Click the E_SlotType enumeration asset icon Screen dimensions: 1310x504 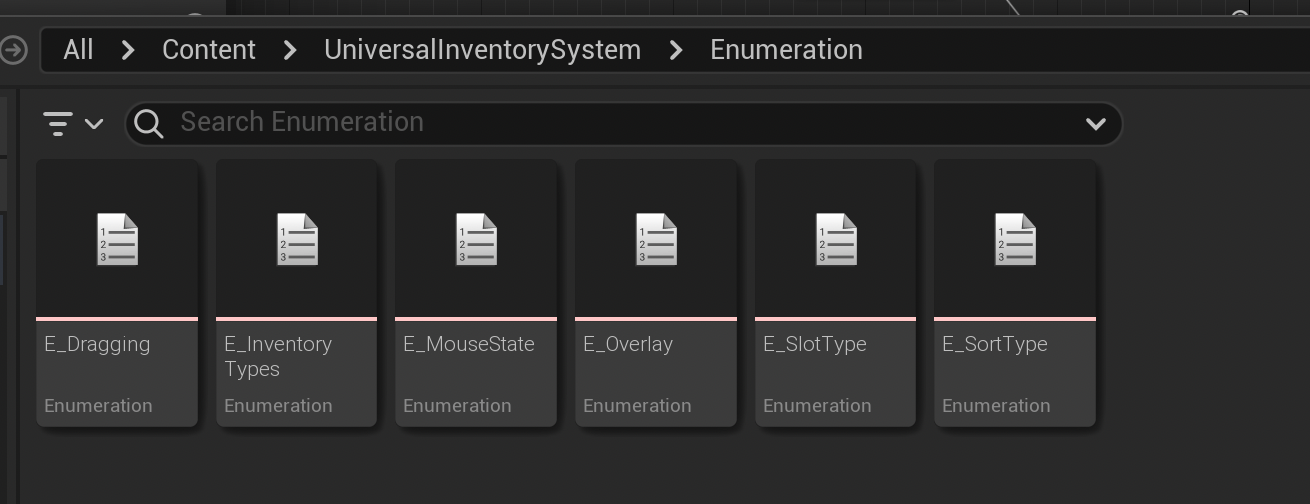(836, 240)
